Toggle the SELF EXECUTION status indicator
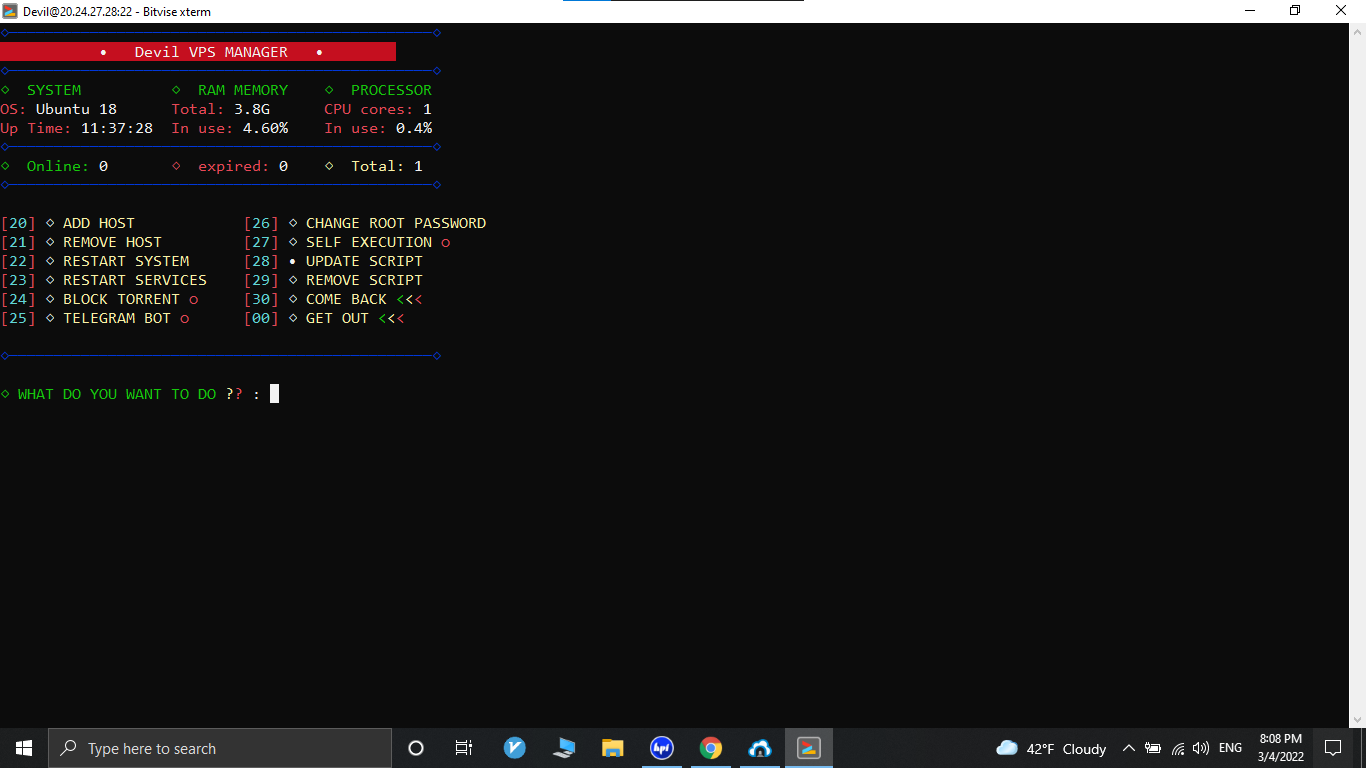This screenshot has width=1366, height=768. (444, 242)
